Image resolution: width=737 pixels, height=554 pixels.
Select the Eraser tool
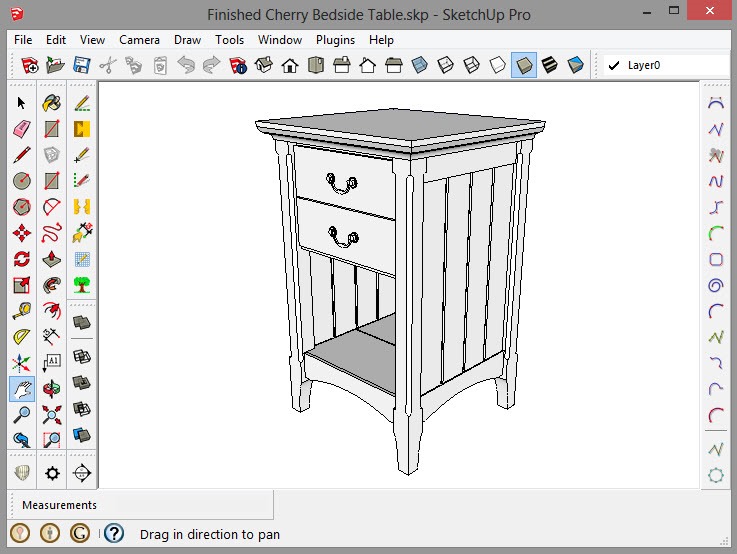pos(22,129)
